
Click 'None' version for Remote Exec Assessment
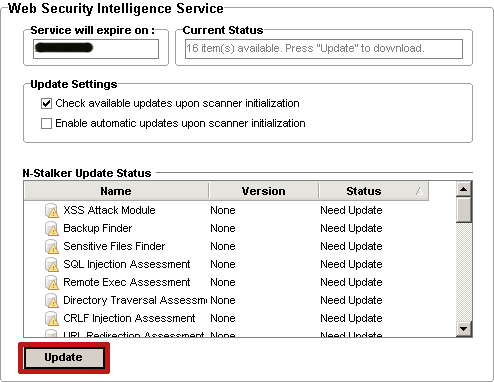coord(223,282)
